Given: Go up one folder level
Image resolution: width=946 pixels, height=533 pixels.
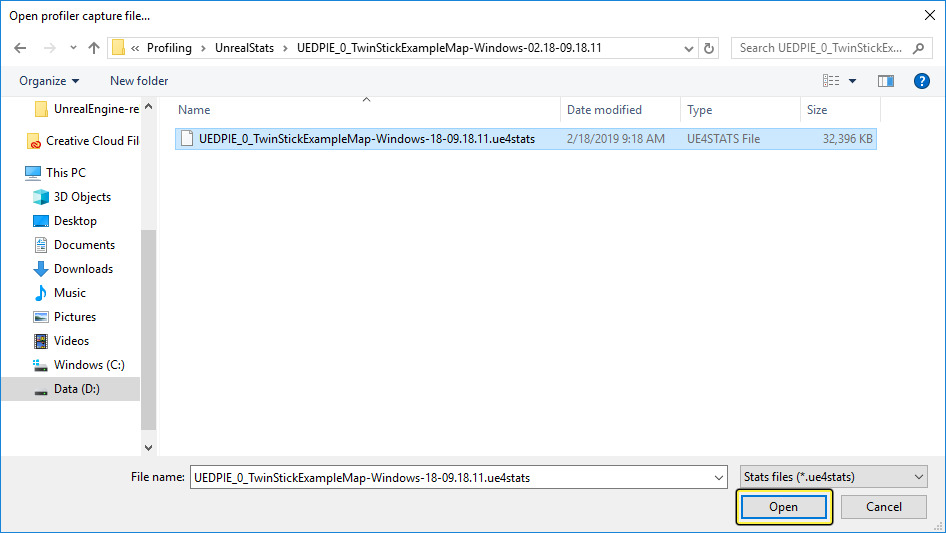Looking at the screenshot, I should pyautogui.click(x=94, y=48).
